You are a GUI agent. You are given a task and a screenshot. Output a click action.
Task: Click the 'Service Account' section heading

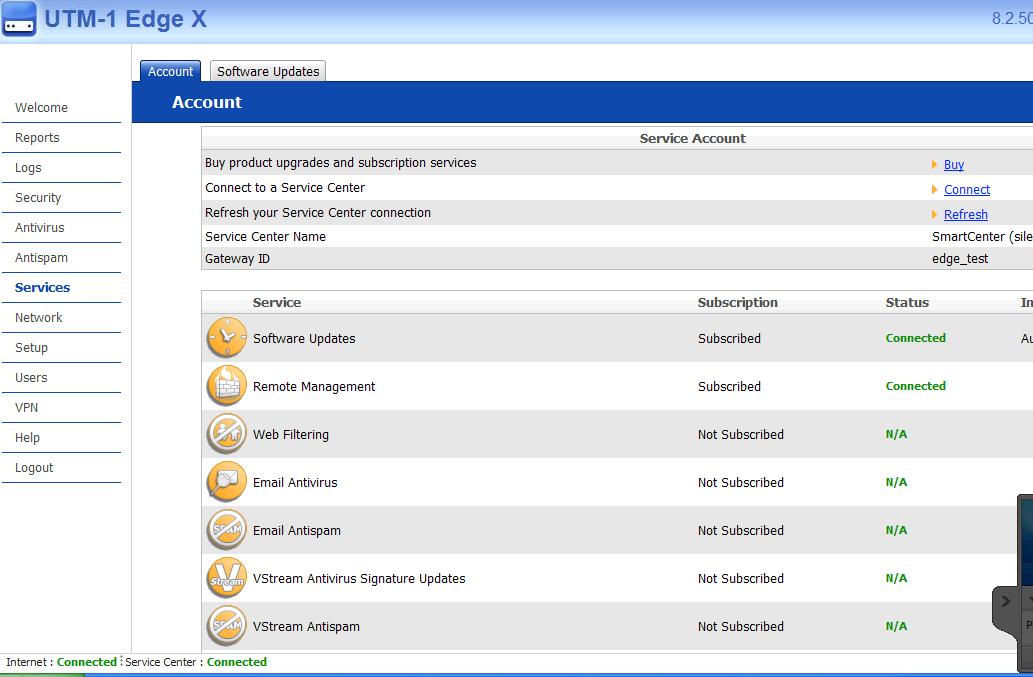[692, 138]
